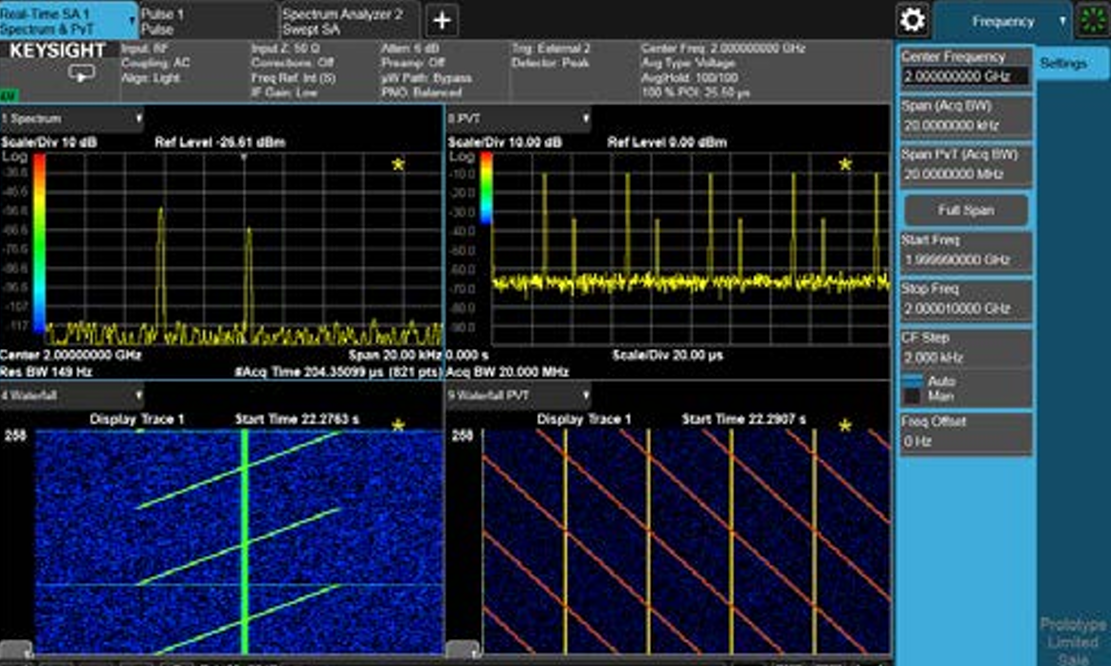
Task: Click the Spectrum color scale bar
Action: [40, 243]
